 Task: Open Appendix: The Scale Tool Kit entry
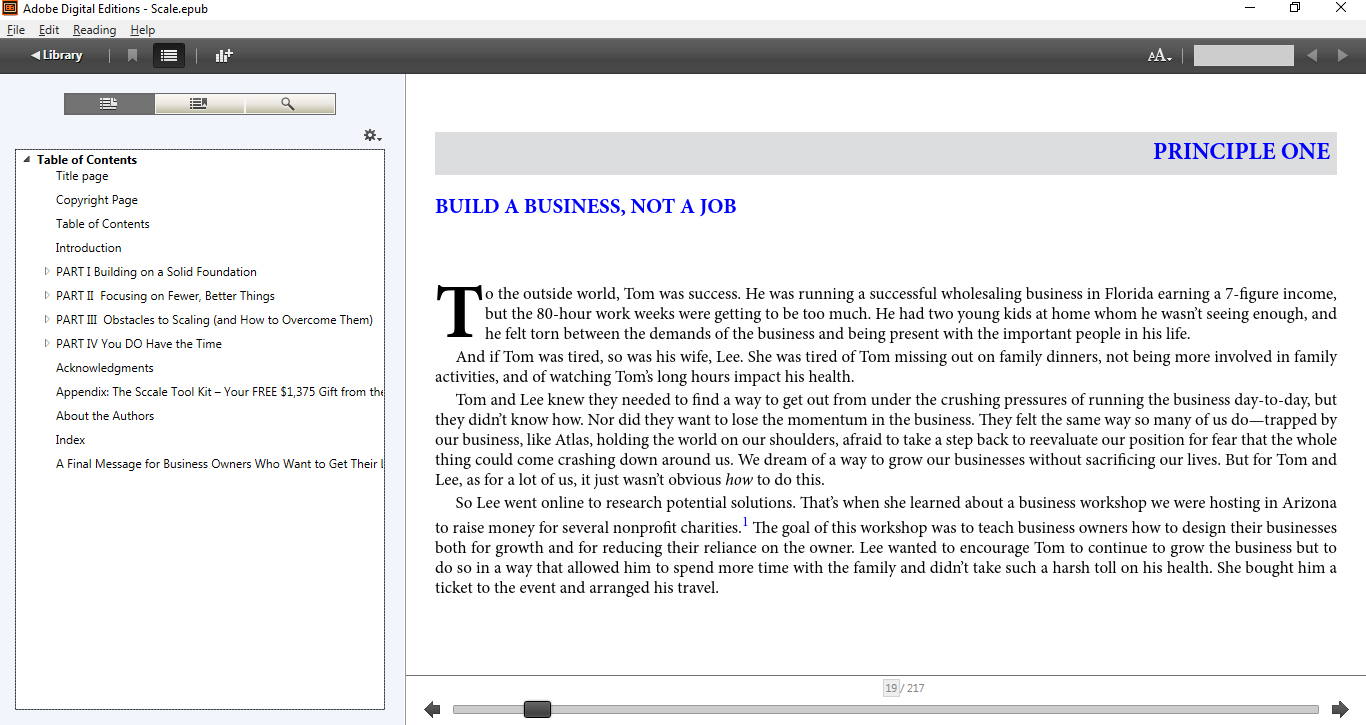219,392
